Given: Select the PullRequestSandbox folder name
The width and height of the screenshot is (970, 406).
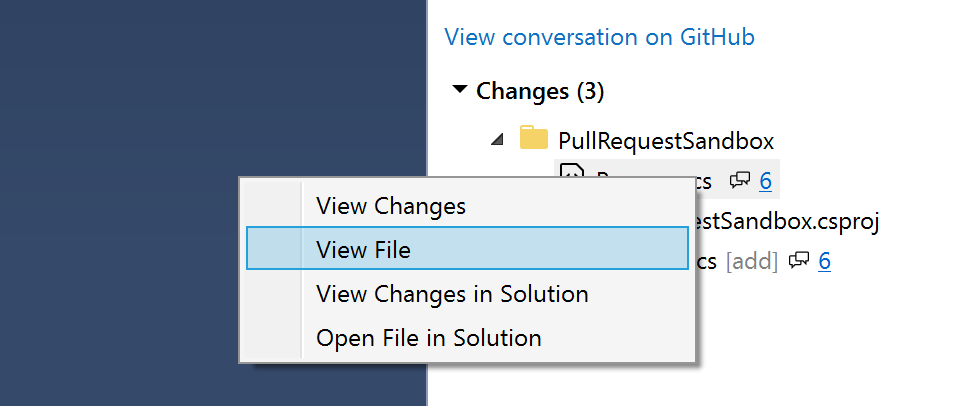Looking at the screenshot, I should pos(666,141).
